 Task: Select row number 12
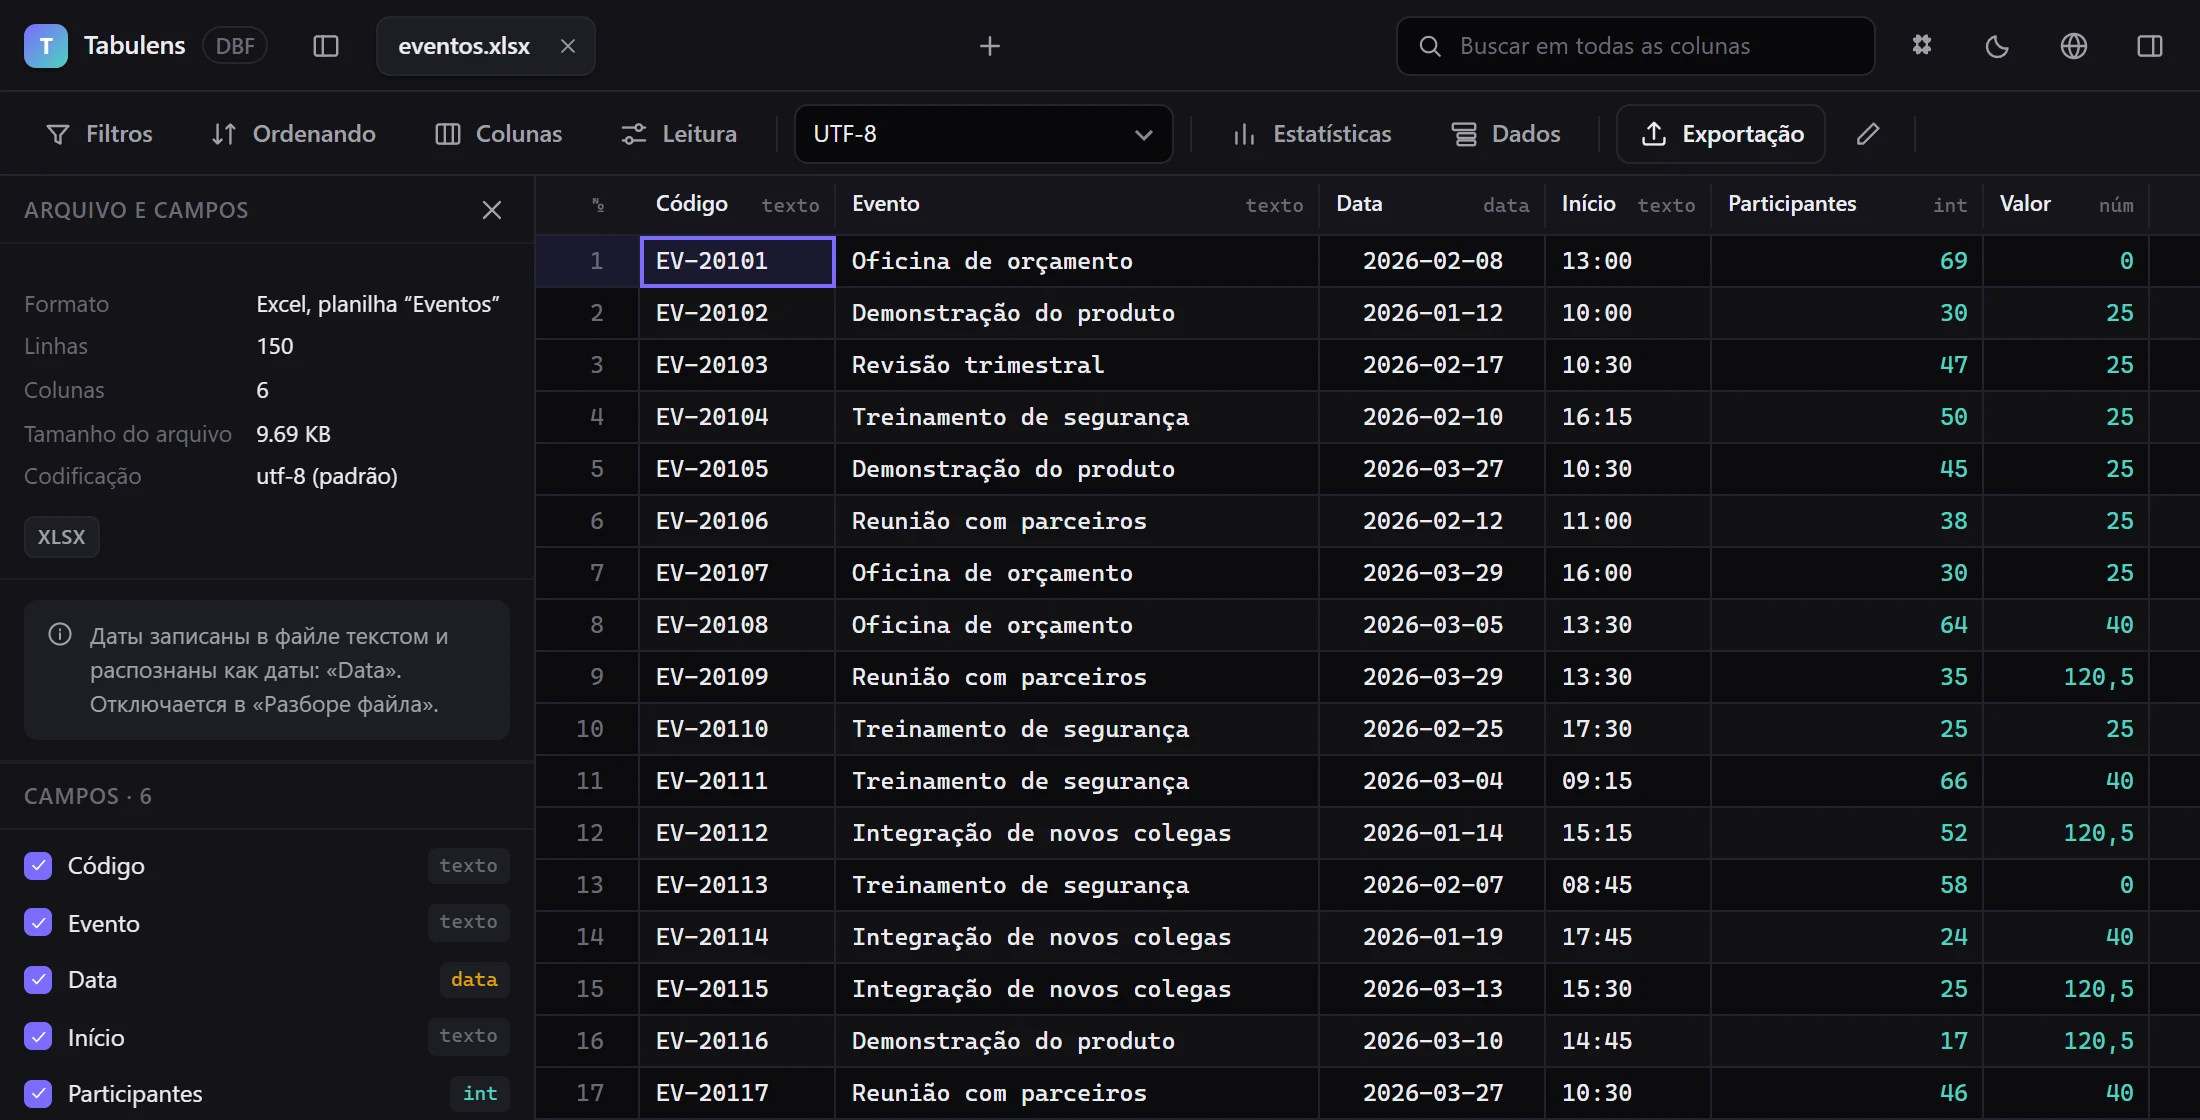[x=589, y=834]
